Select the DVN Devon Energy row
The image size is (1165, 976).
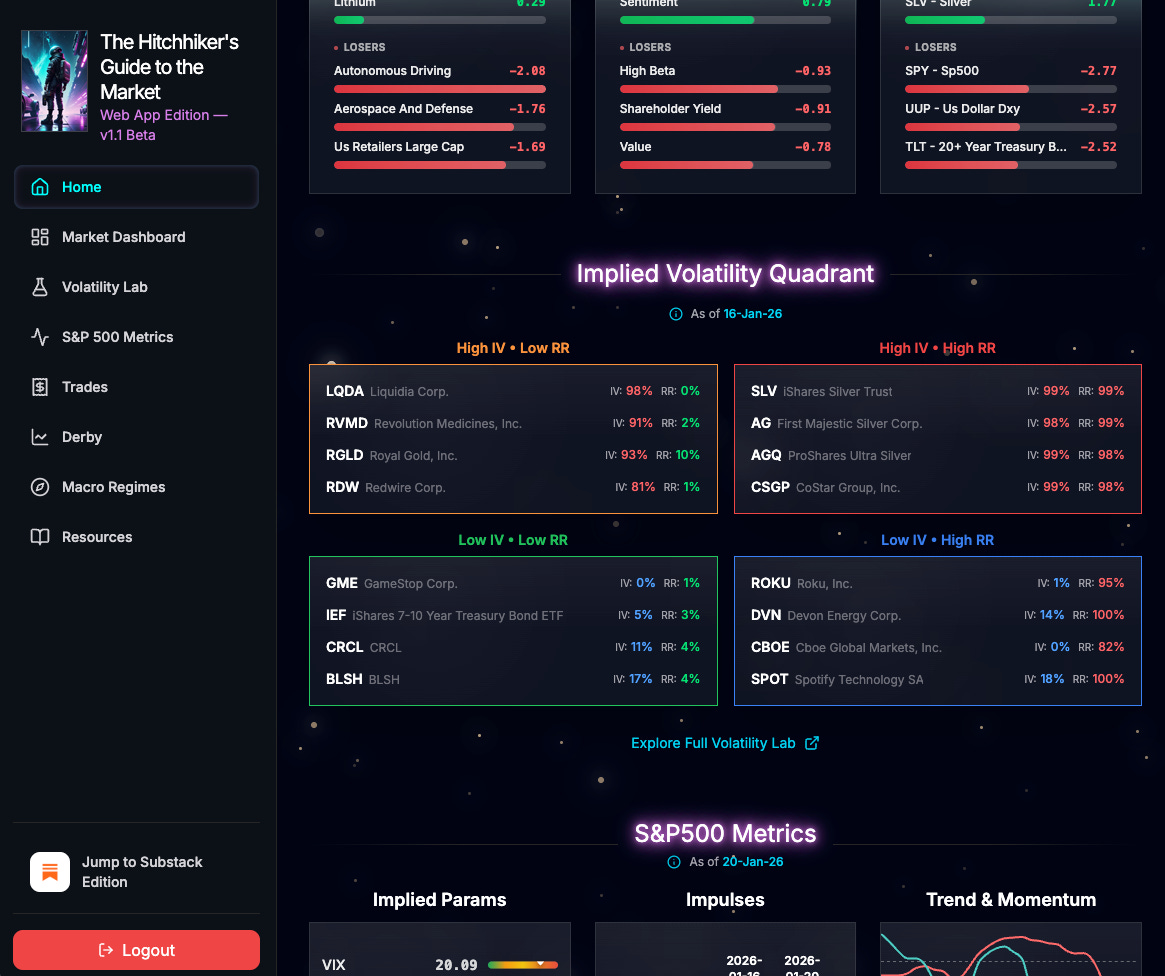coord(938,615)
